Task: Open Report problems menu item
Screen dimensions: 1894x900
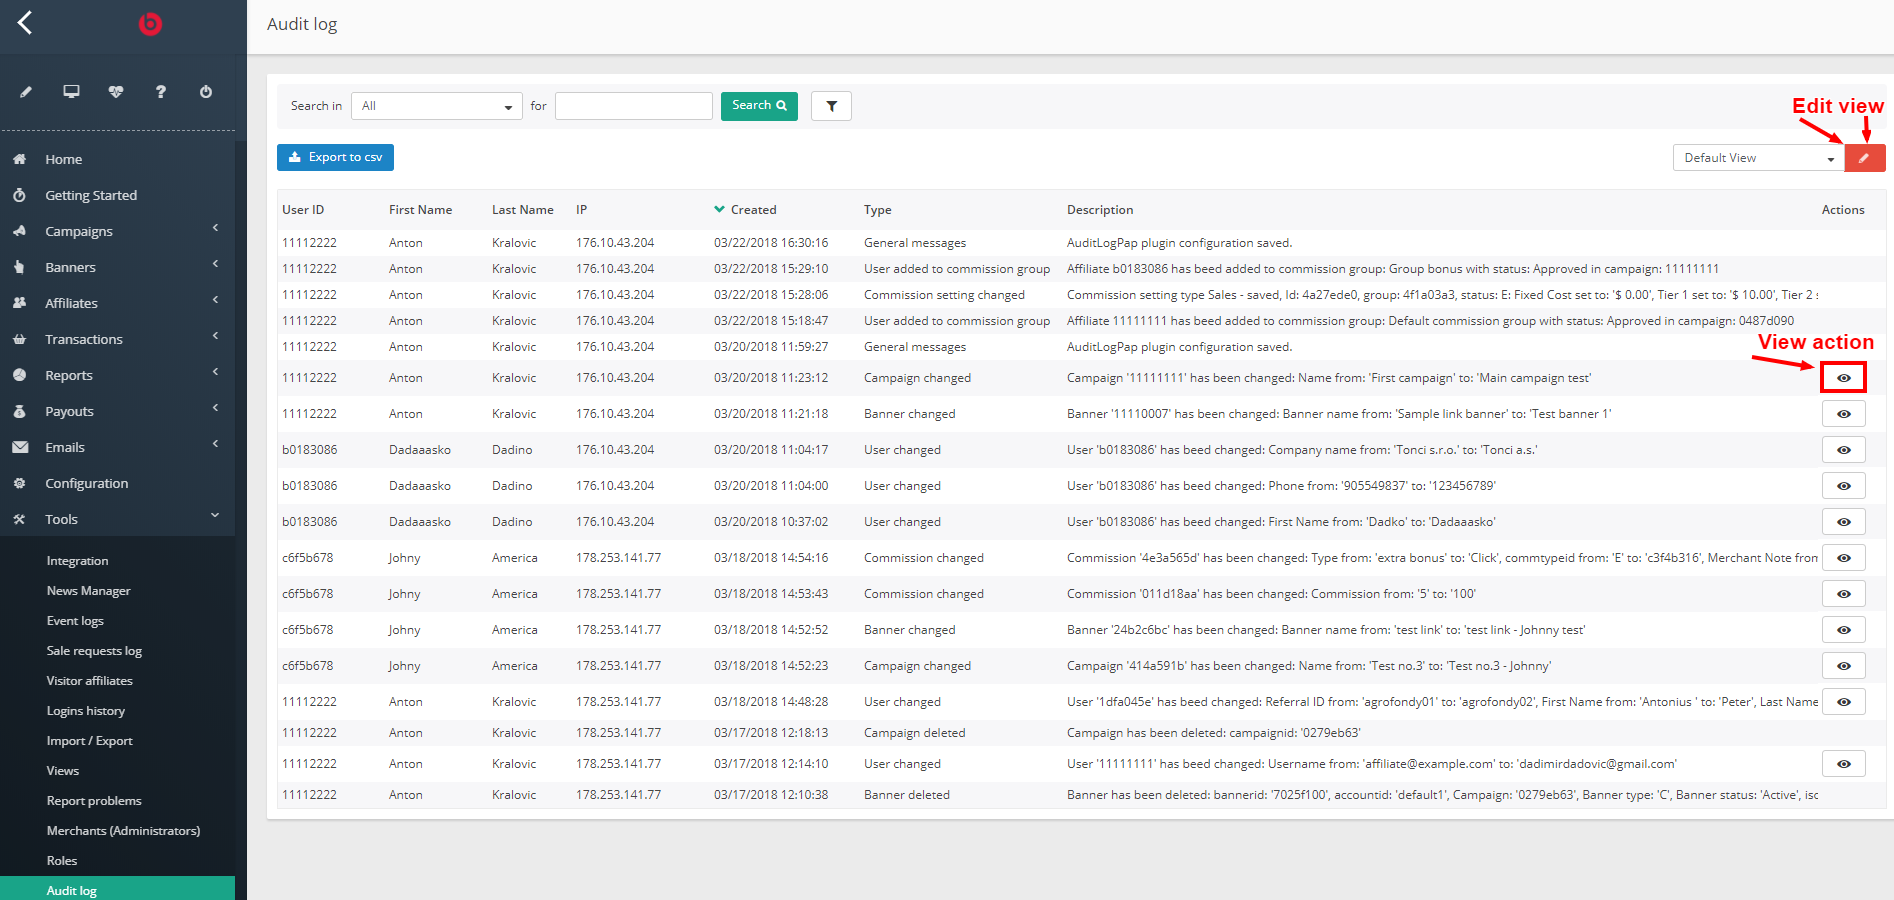Action: (94, 801)
